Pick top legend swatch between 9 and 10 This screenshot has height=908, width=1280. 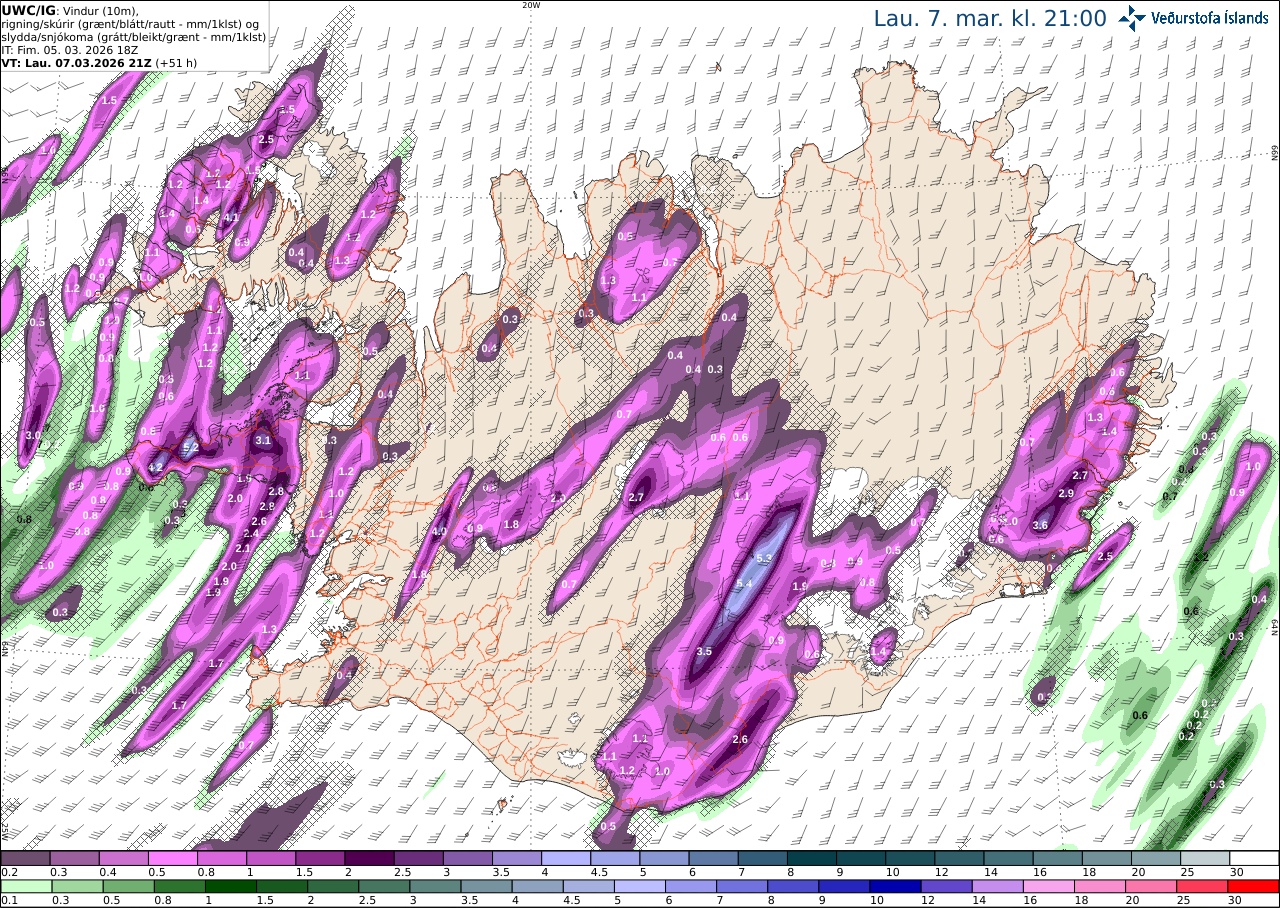tap(861, 858)
